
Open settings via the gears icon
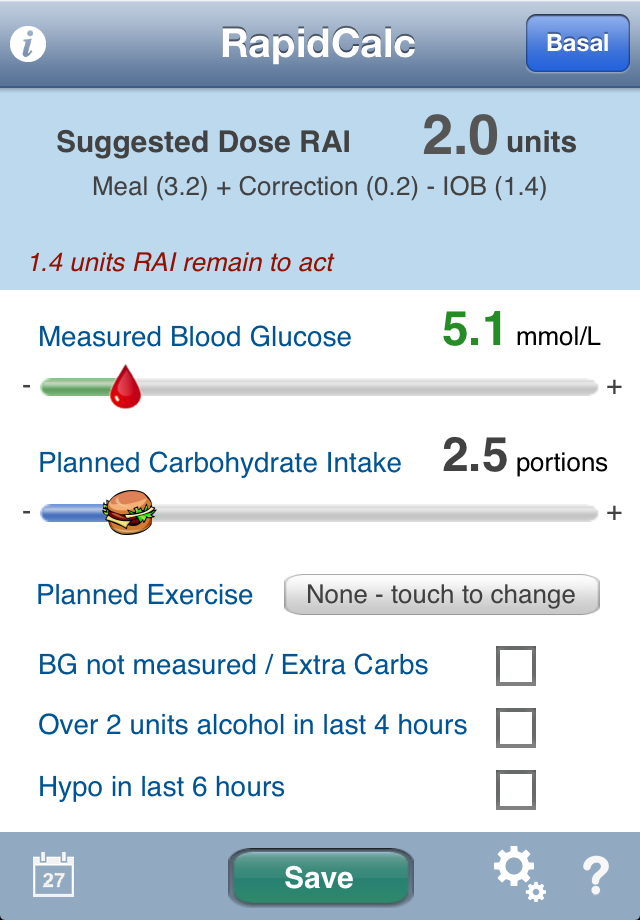[x=519, y=873]
